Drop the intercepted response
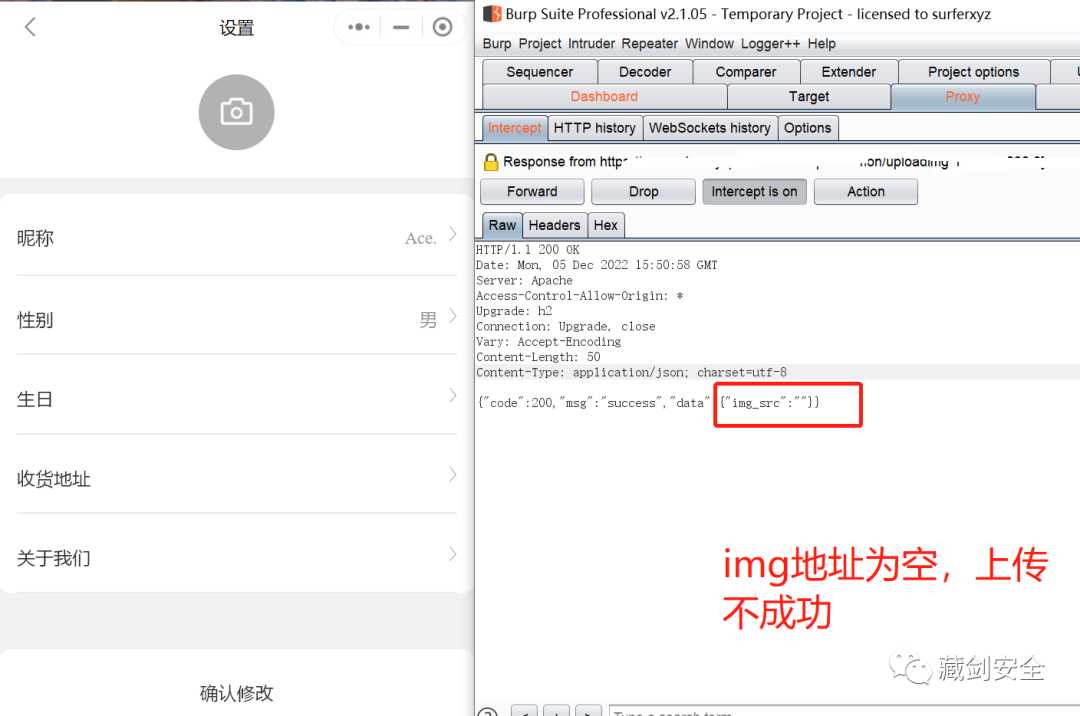 click(x=643, y=191)
